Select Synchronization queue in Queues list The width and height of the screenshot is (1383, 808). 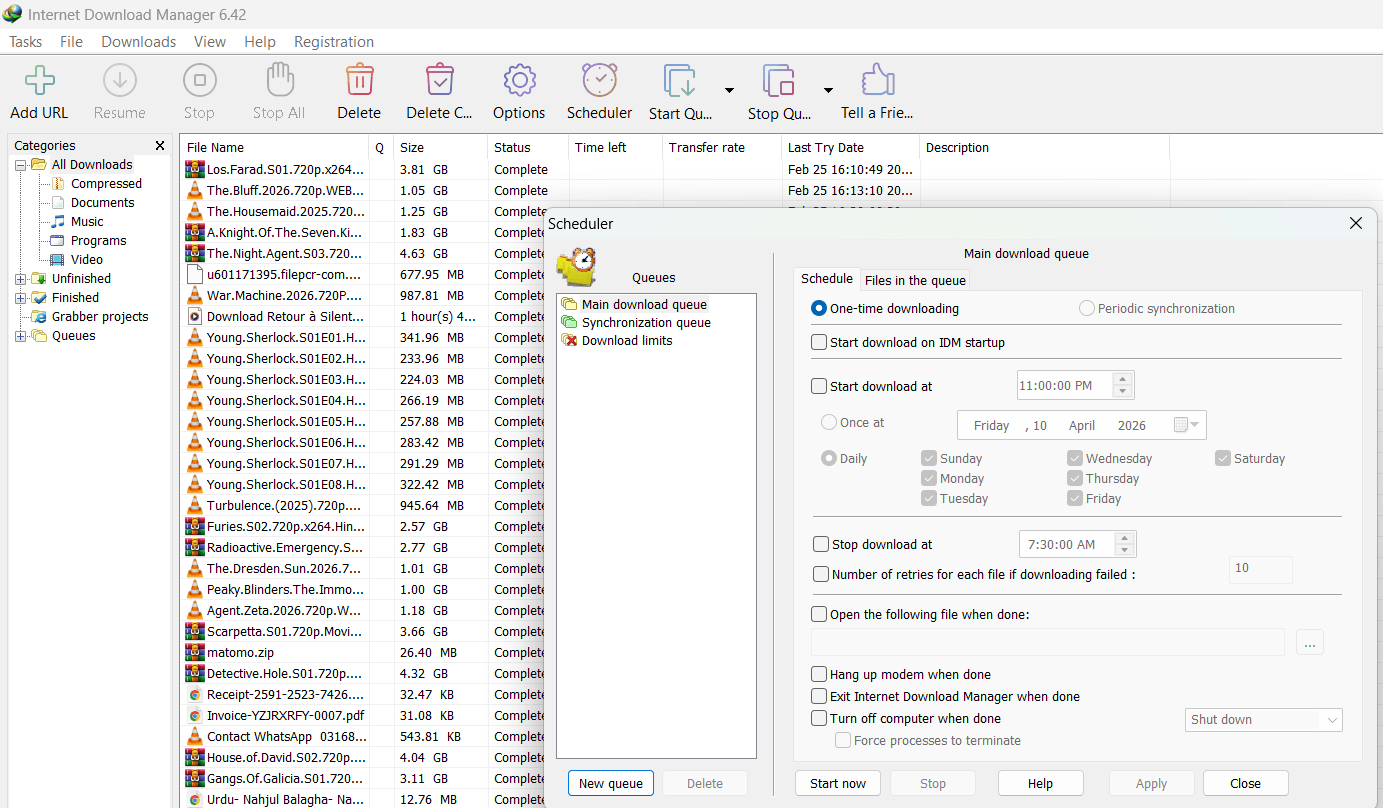646,322
